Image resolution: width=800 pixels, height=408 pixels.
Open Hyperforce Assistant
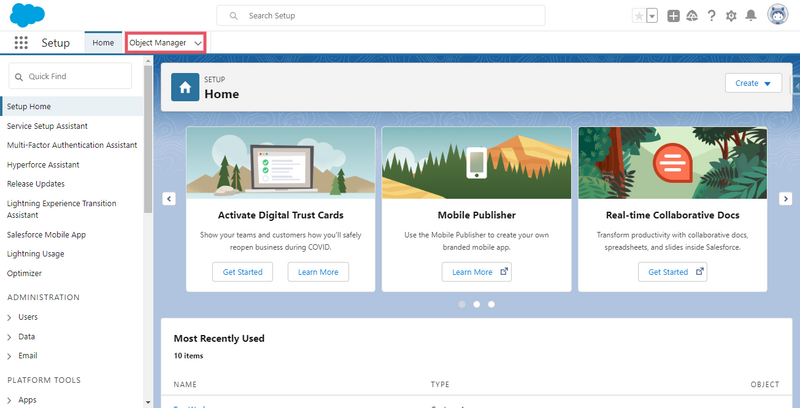(43, 165)
